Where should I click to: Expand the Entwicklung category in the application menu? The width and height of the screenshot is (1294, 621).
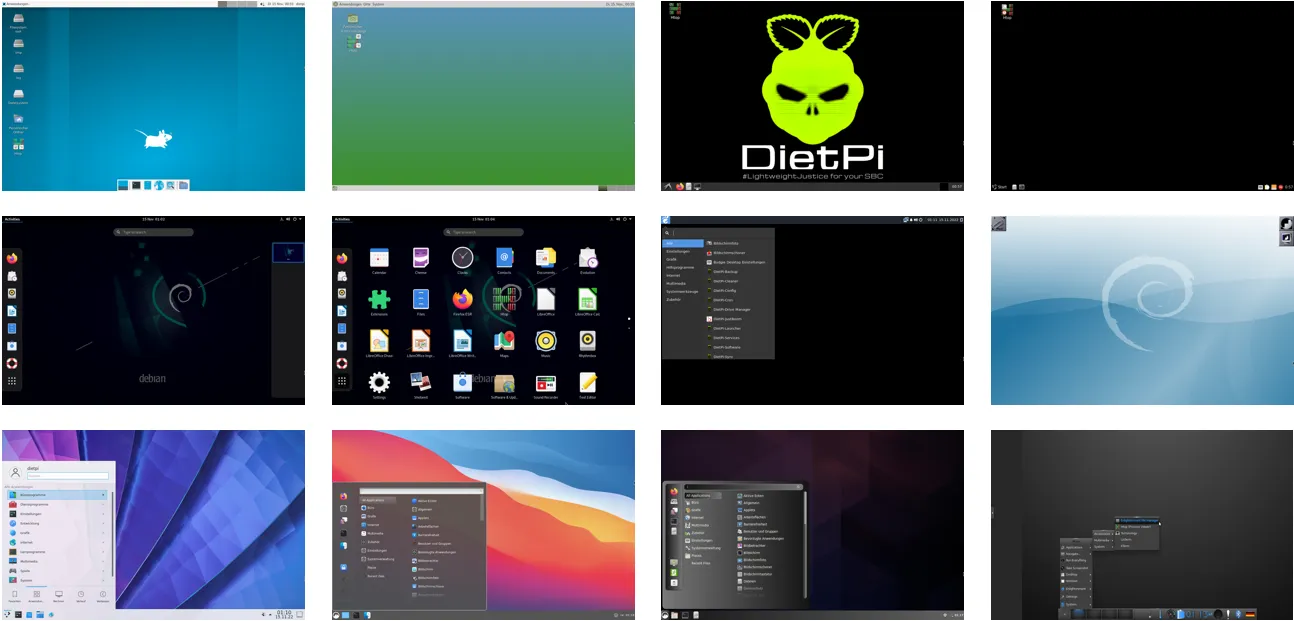[28, 523]
